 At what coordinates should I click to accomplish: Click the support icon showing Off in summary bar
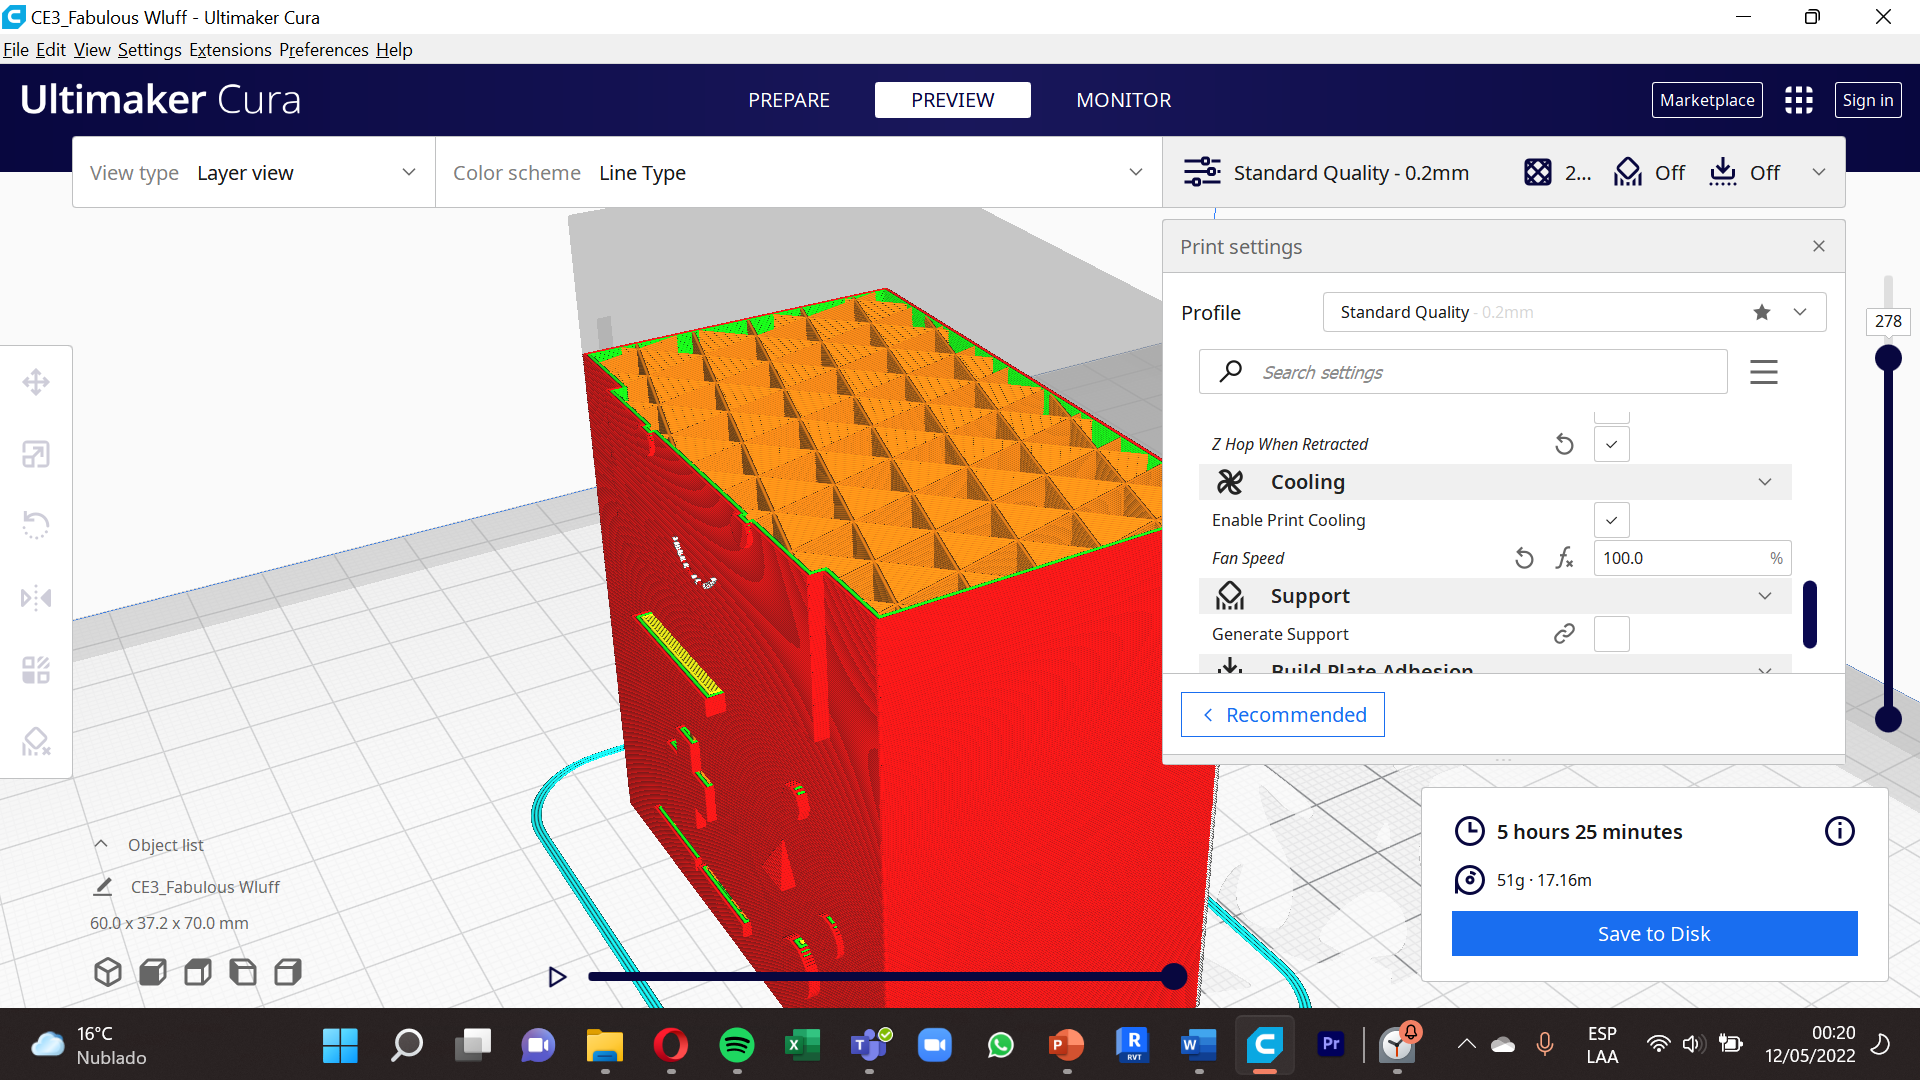pyautogui.click(x=1628, y=172)
